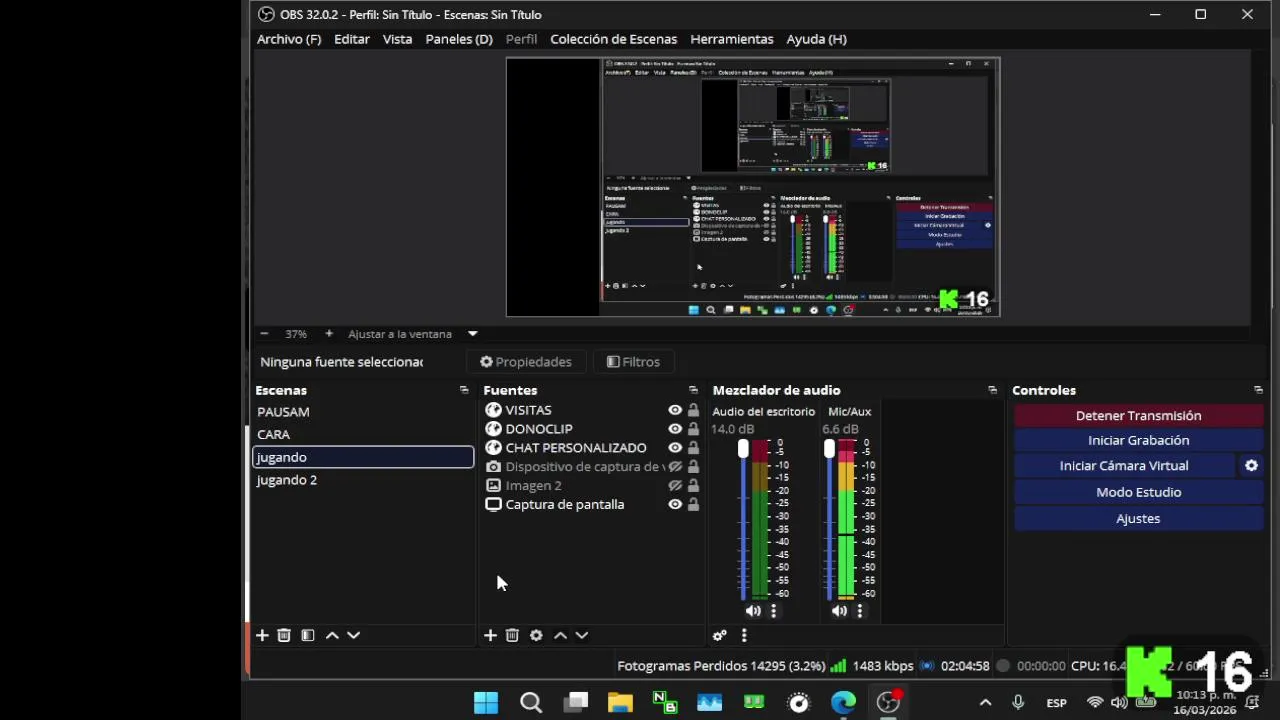Click Iniciar Cámara Virtual button
Viewport: 1280px width, 720px height.
(1124, 466)
